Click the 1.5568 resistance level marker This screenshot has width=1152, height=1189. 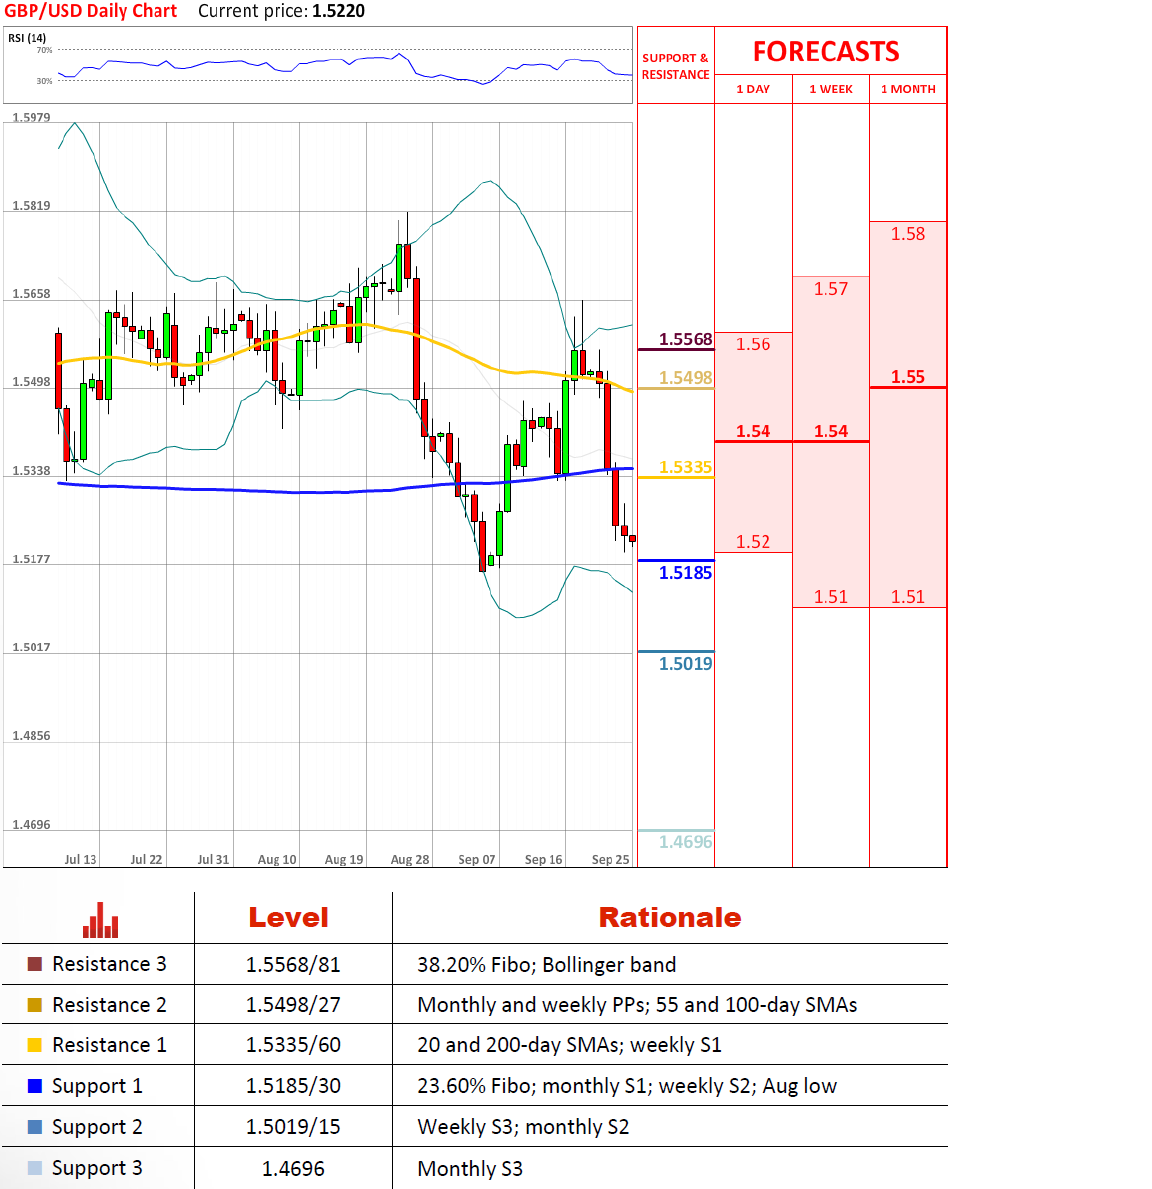pyautogui.click(x=685, y=339)
